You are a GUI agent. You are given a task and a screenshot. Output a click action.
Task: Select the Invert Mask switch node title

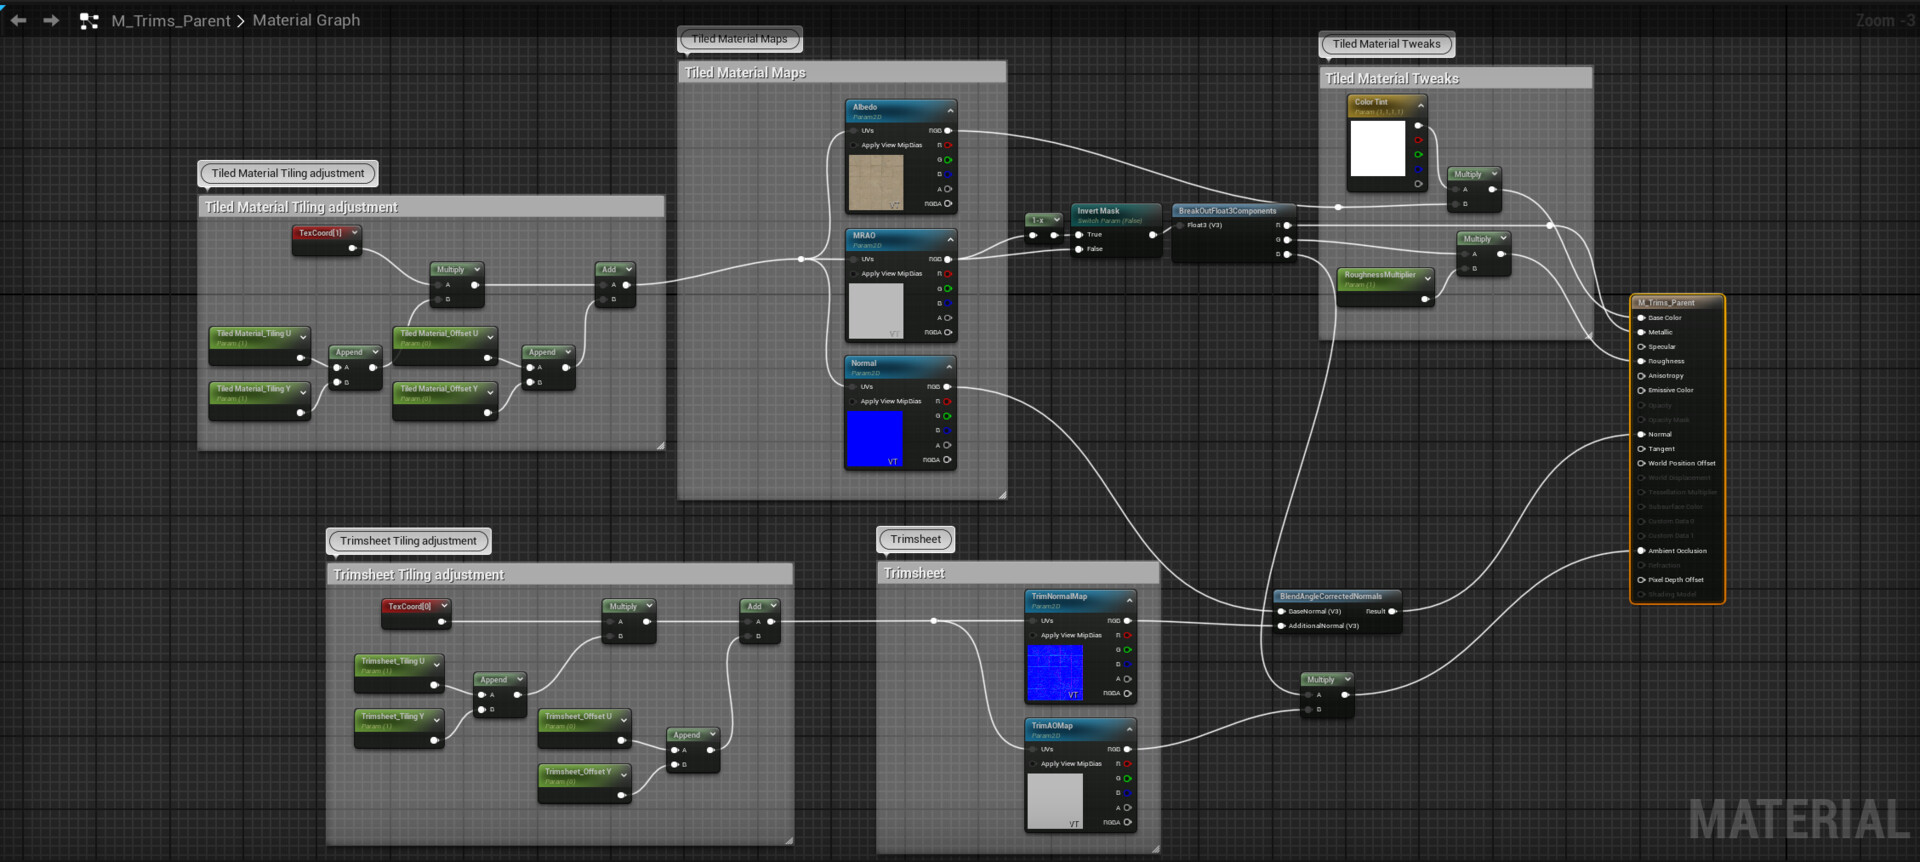tap(1099, 211)
